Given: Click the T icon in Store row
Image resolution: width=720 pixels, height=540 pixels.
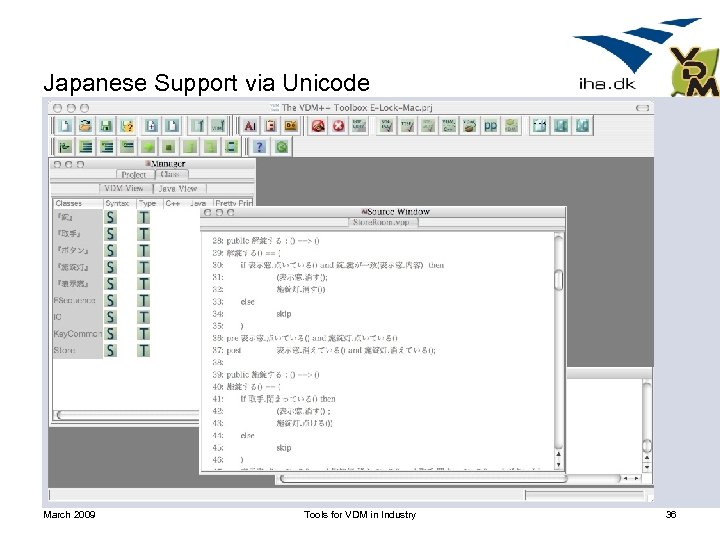Looking at the screenshot, I should click(x=144, y=350).
